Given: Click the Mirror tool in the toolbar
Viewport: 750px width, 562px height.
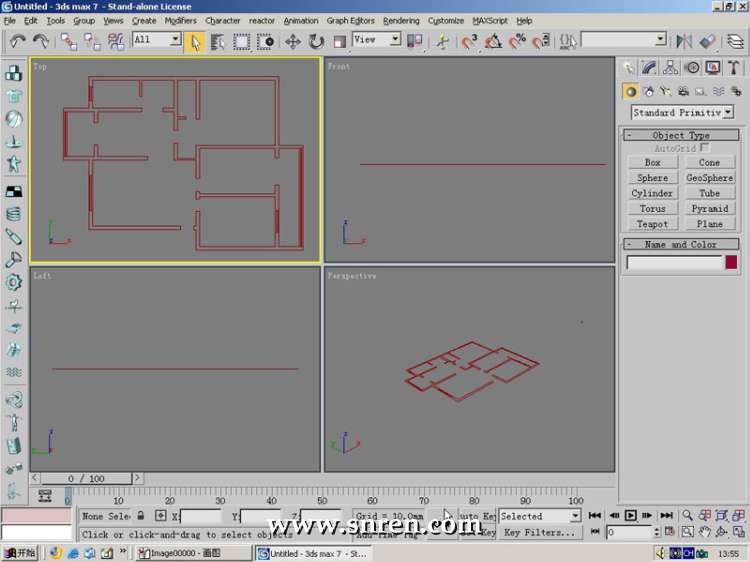Looking at the screenshot, I should coord(684,41).
